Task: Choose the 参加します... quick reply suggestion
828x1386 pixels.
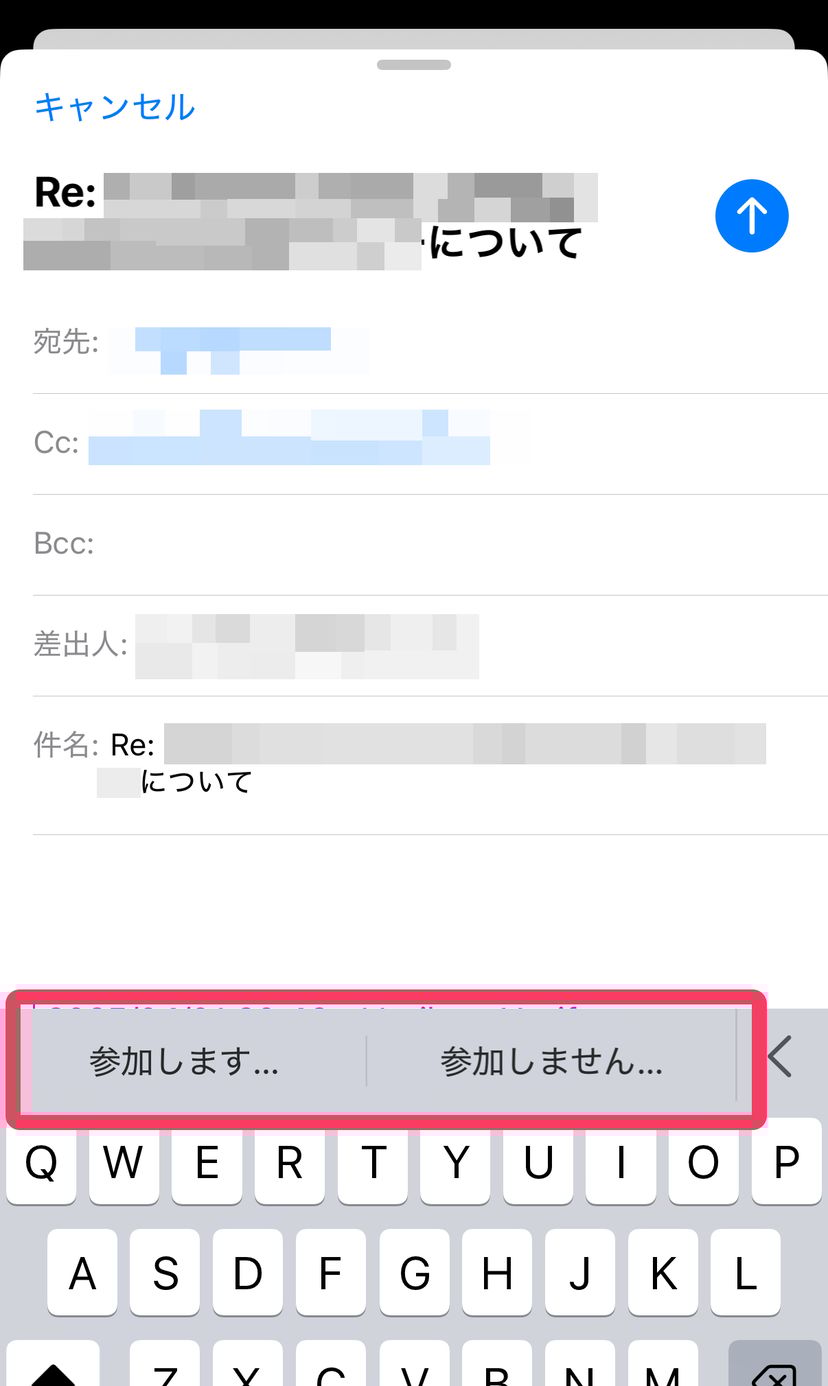Action: [183, 1061]
